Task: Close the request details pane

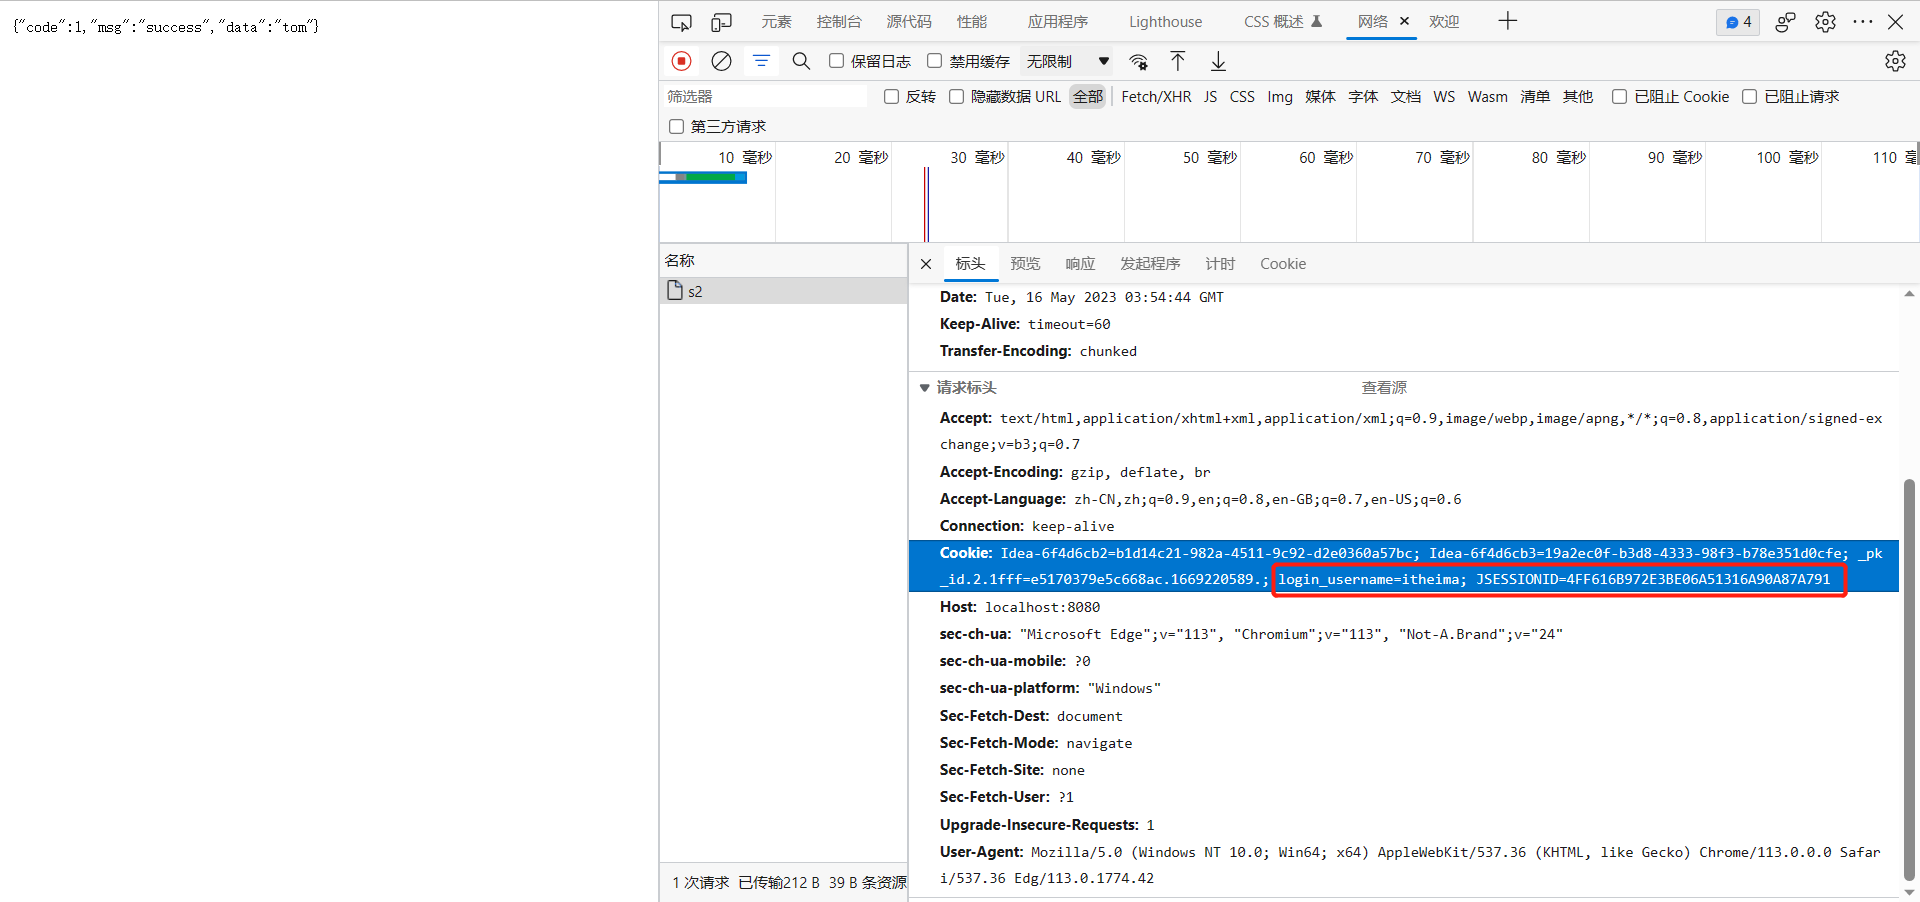Action: 926,264
